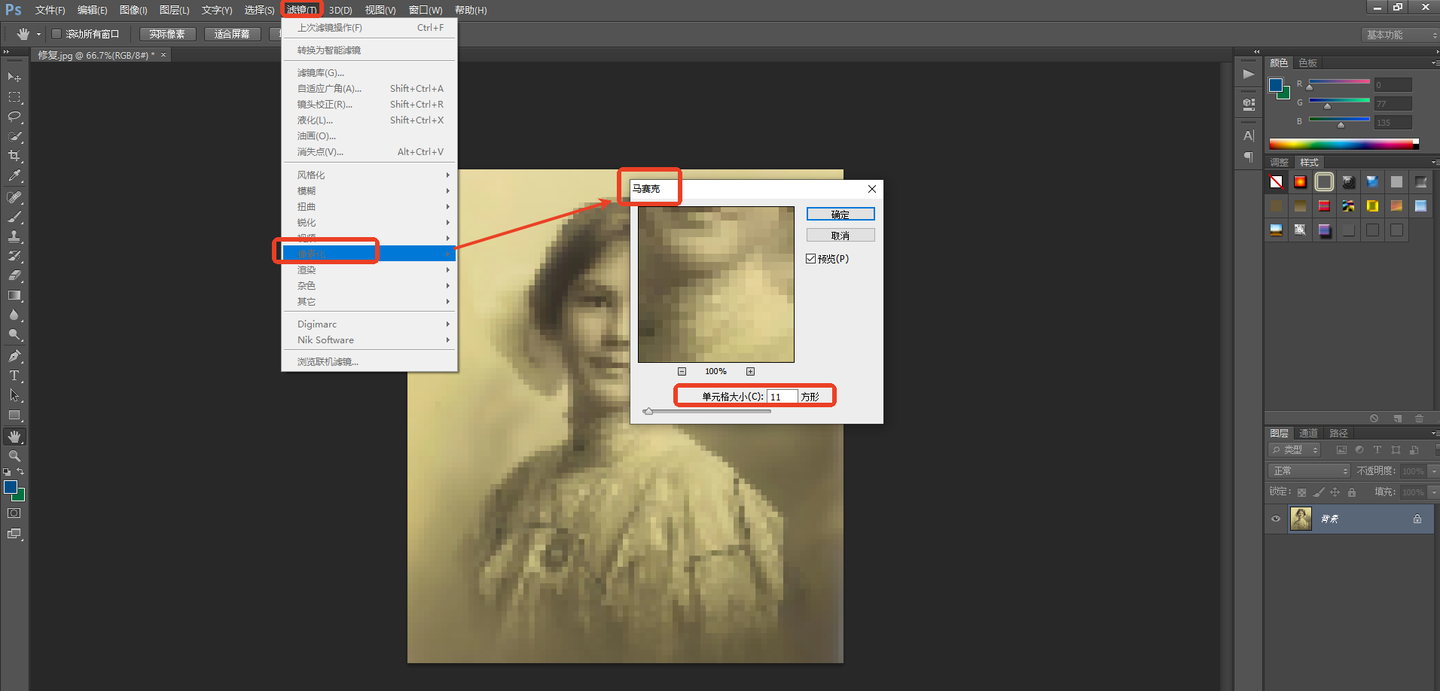Open the 图层(L) menu
The height and width of the screenshot is (691, 1440).
pyautogui.click(x=174, y=10)
